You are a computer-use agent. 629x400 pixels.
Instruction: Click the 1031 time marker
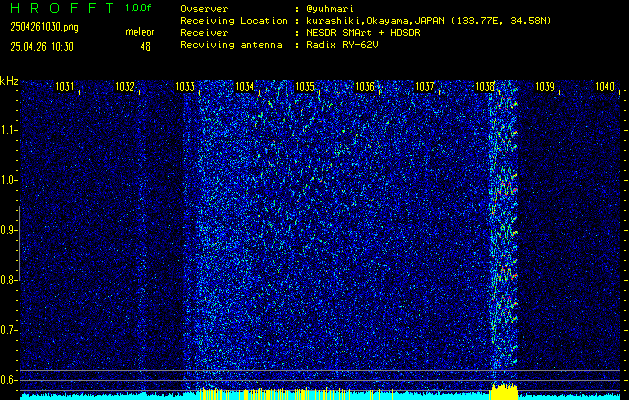pyautogui.click(x=64, y=86)
